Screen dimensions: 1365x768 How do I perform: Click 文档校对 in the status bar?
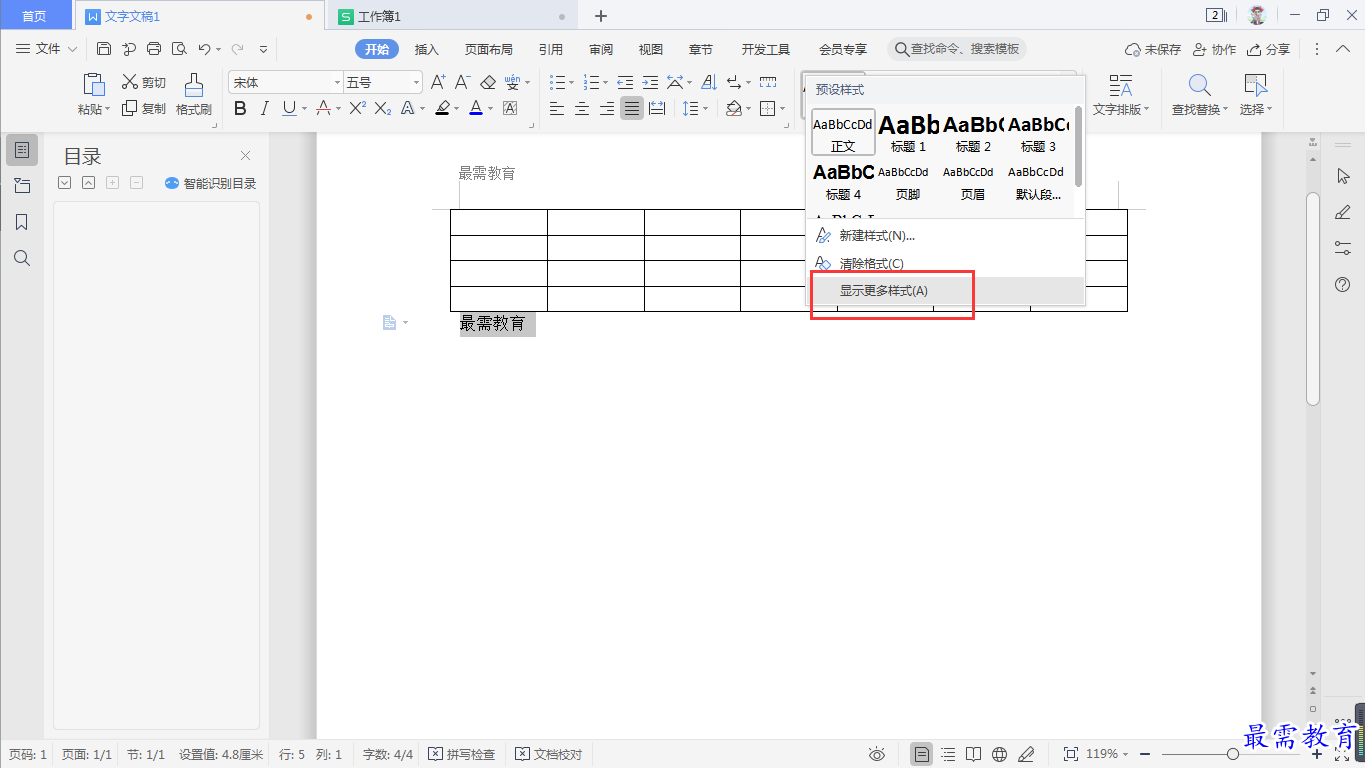(548, 754)
